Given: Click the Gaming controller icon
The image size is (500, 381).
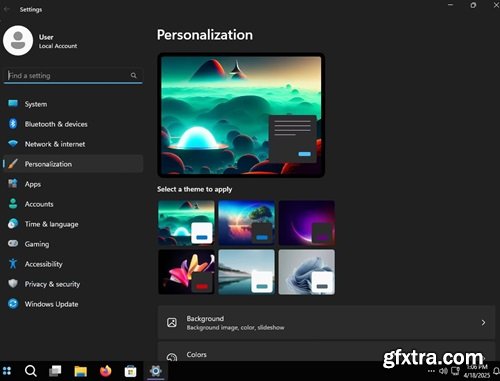Looking at the screenshot, I should [13, 244].
